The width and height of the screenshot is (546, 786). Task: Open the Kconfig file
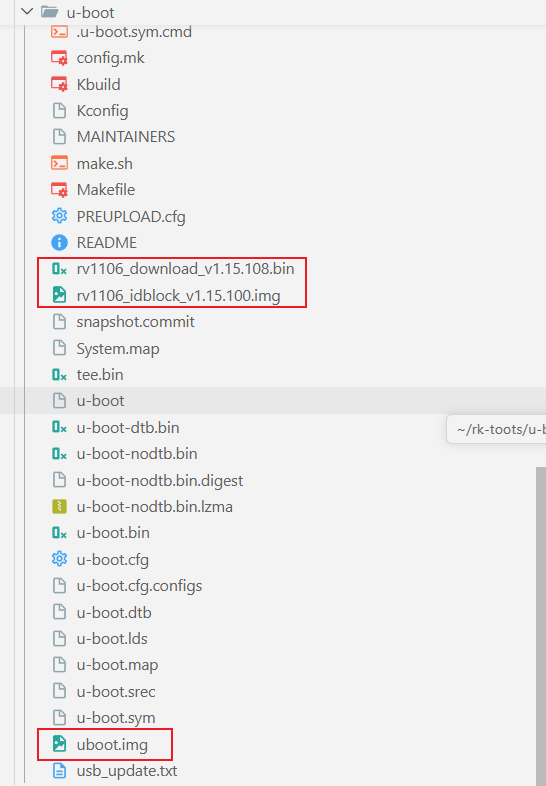[x=102, y=111]
